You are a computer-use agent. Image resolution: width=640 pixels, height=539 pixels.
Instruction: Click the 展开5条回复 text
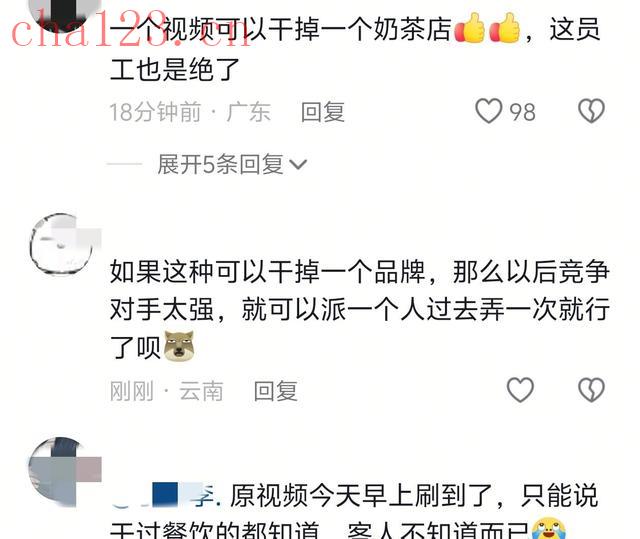220,164
